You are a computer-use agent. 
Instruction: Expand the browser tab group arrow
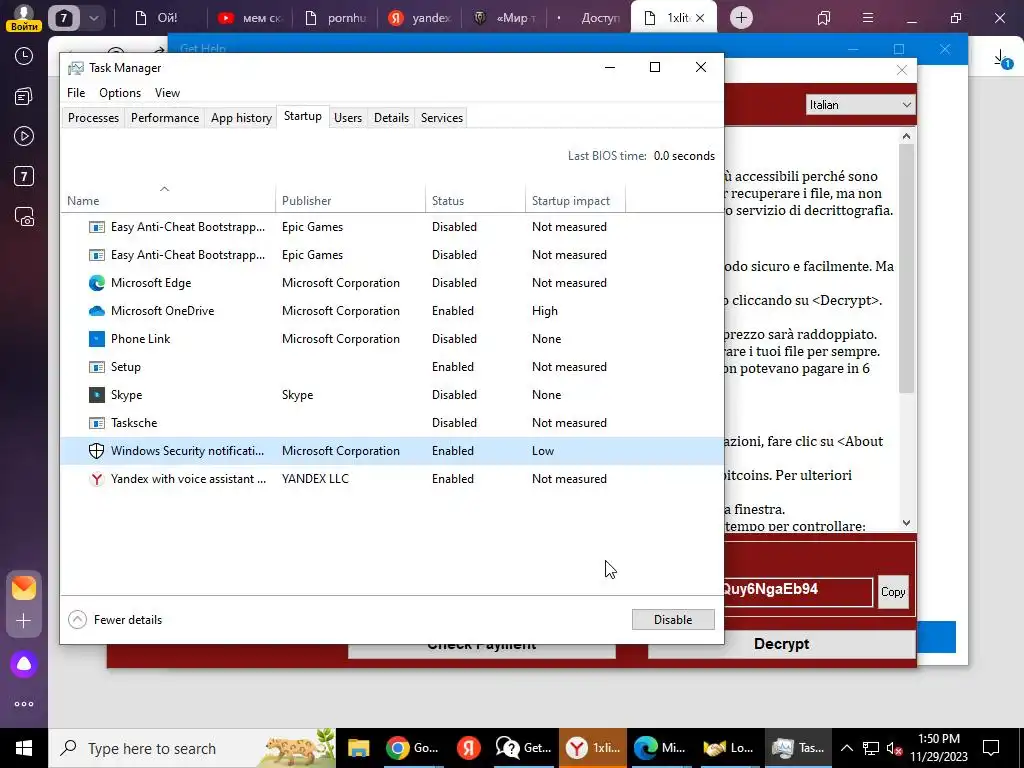94,18
